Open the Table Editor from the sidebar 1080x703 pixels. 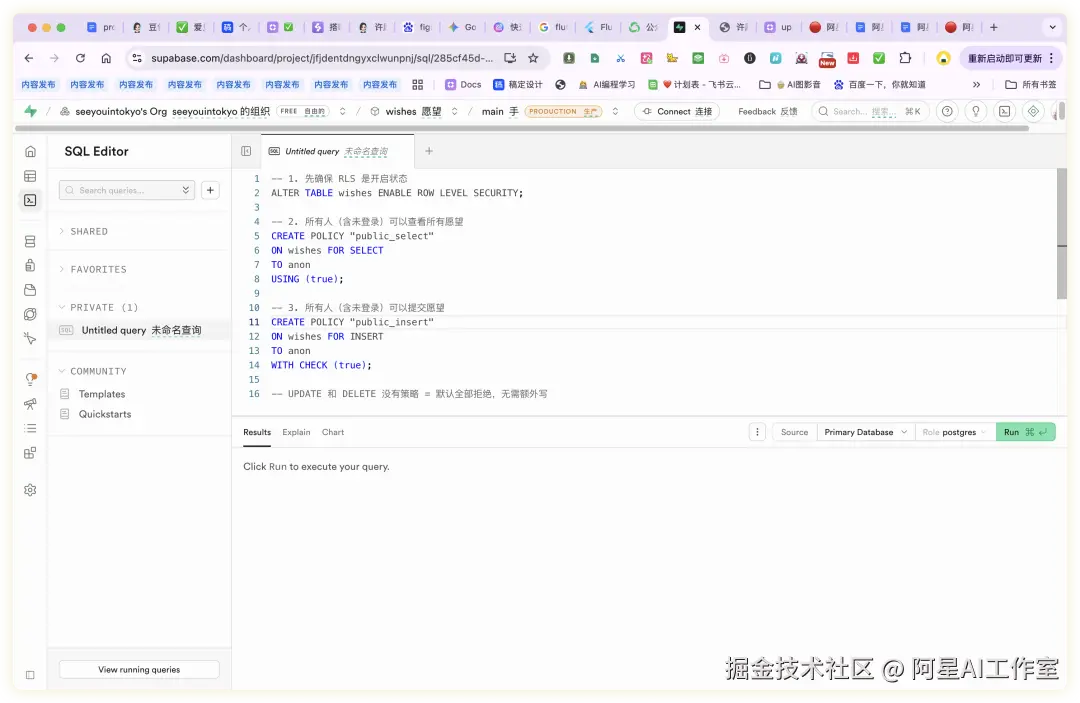[30, 176]
